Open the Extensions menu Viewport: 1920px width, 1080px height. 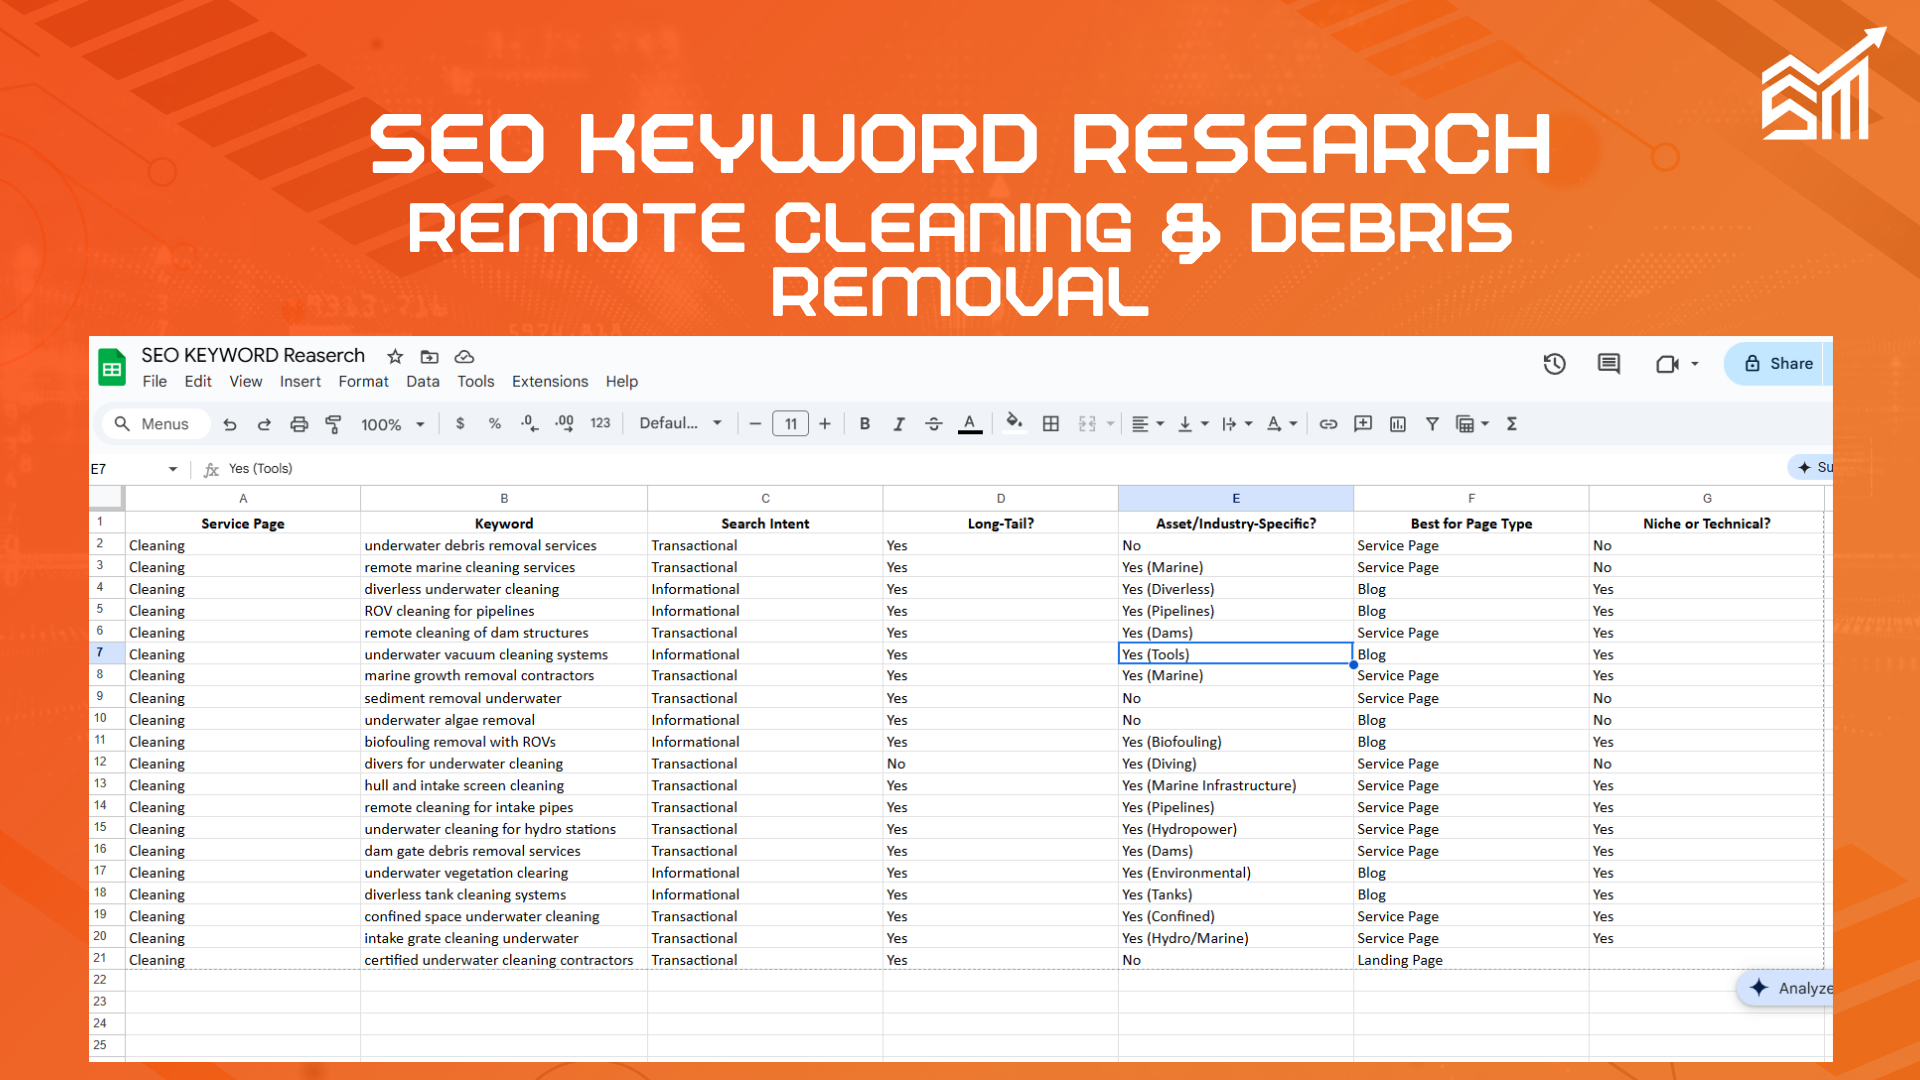(550, 382)
